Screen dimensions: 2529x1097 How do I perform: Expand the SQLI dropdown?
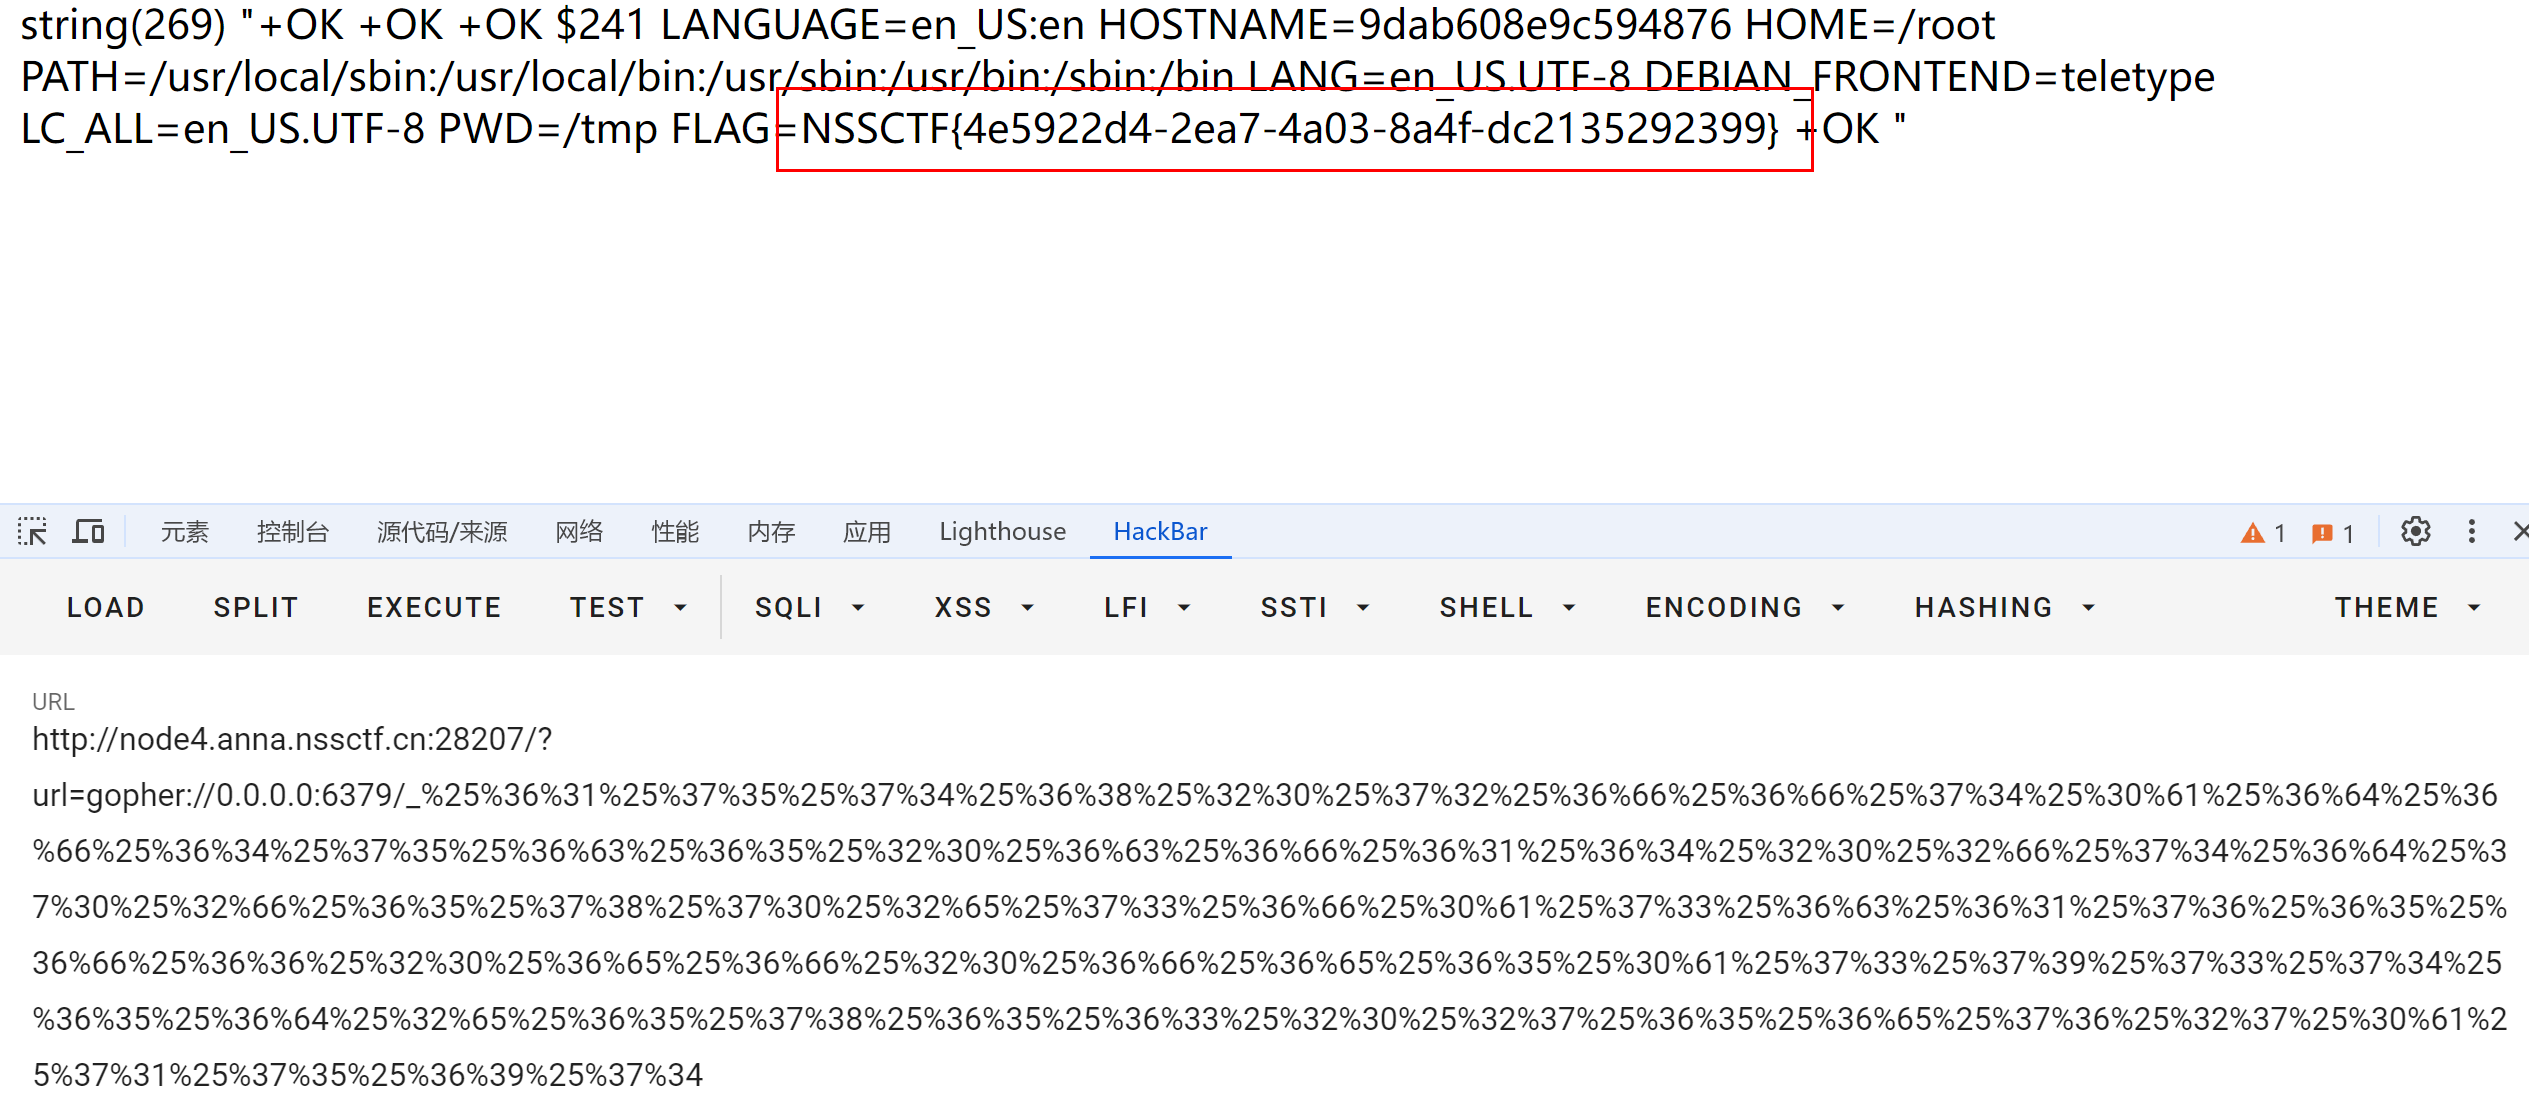809,607
